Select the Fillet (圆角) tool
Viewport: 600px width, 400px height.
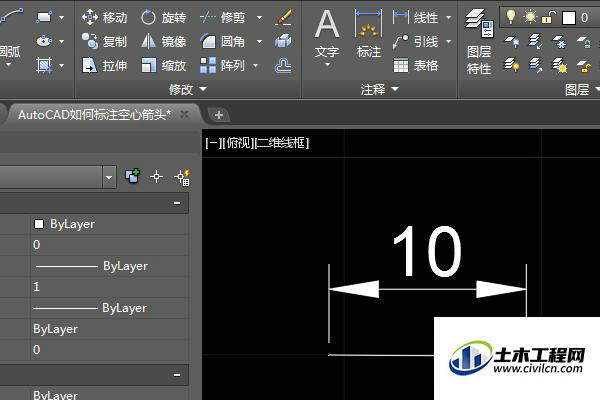tap(222, 41)
